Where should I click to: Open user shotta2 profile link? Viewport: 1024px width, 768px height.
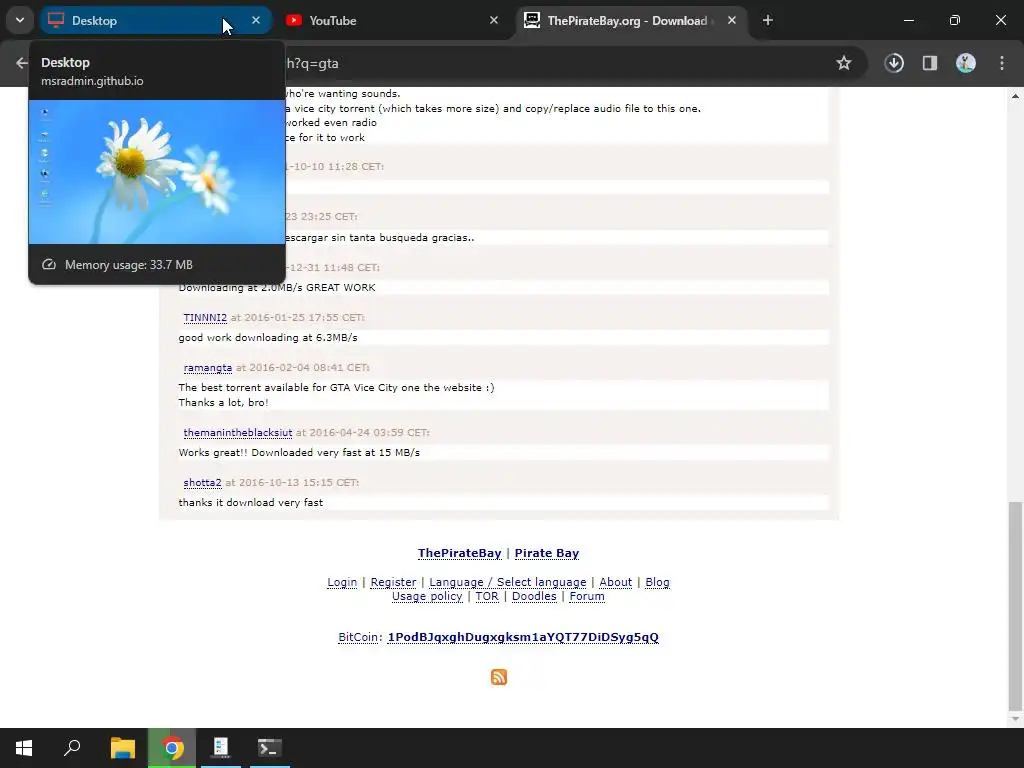click(x=202, y=483)
